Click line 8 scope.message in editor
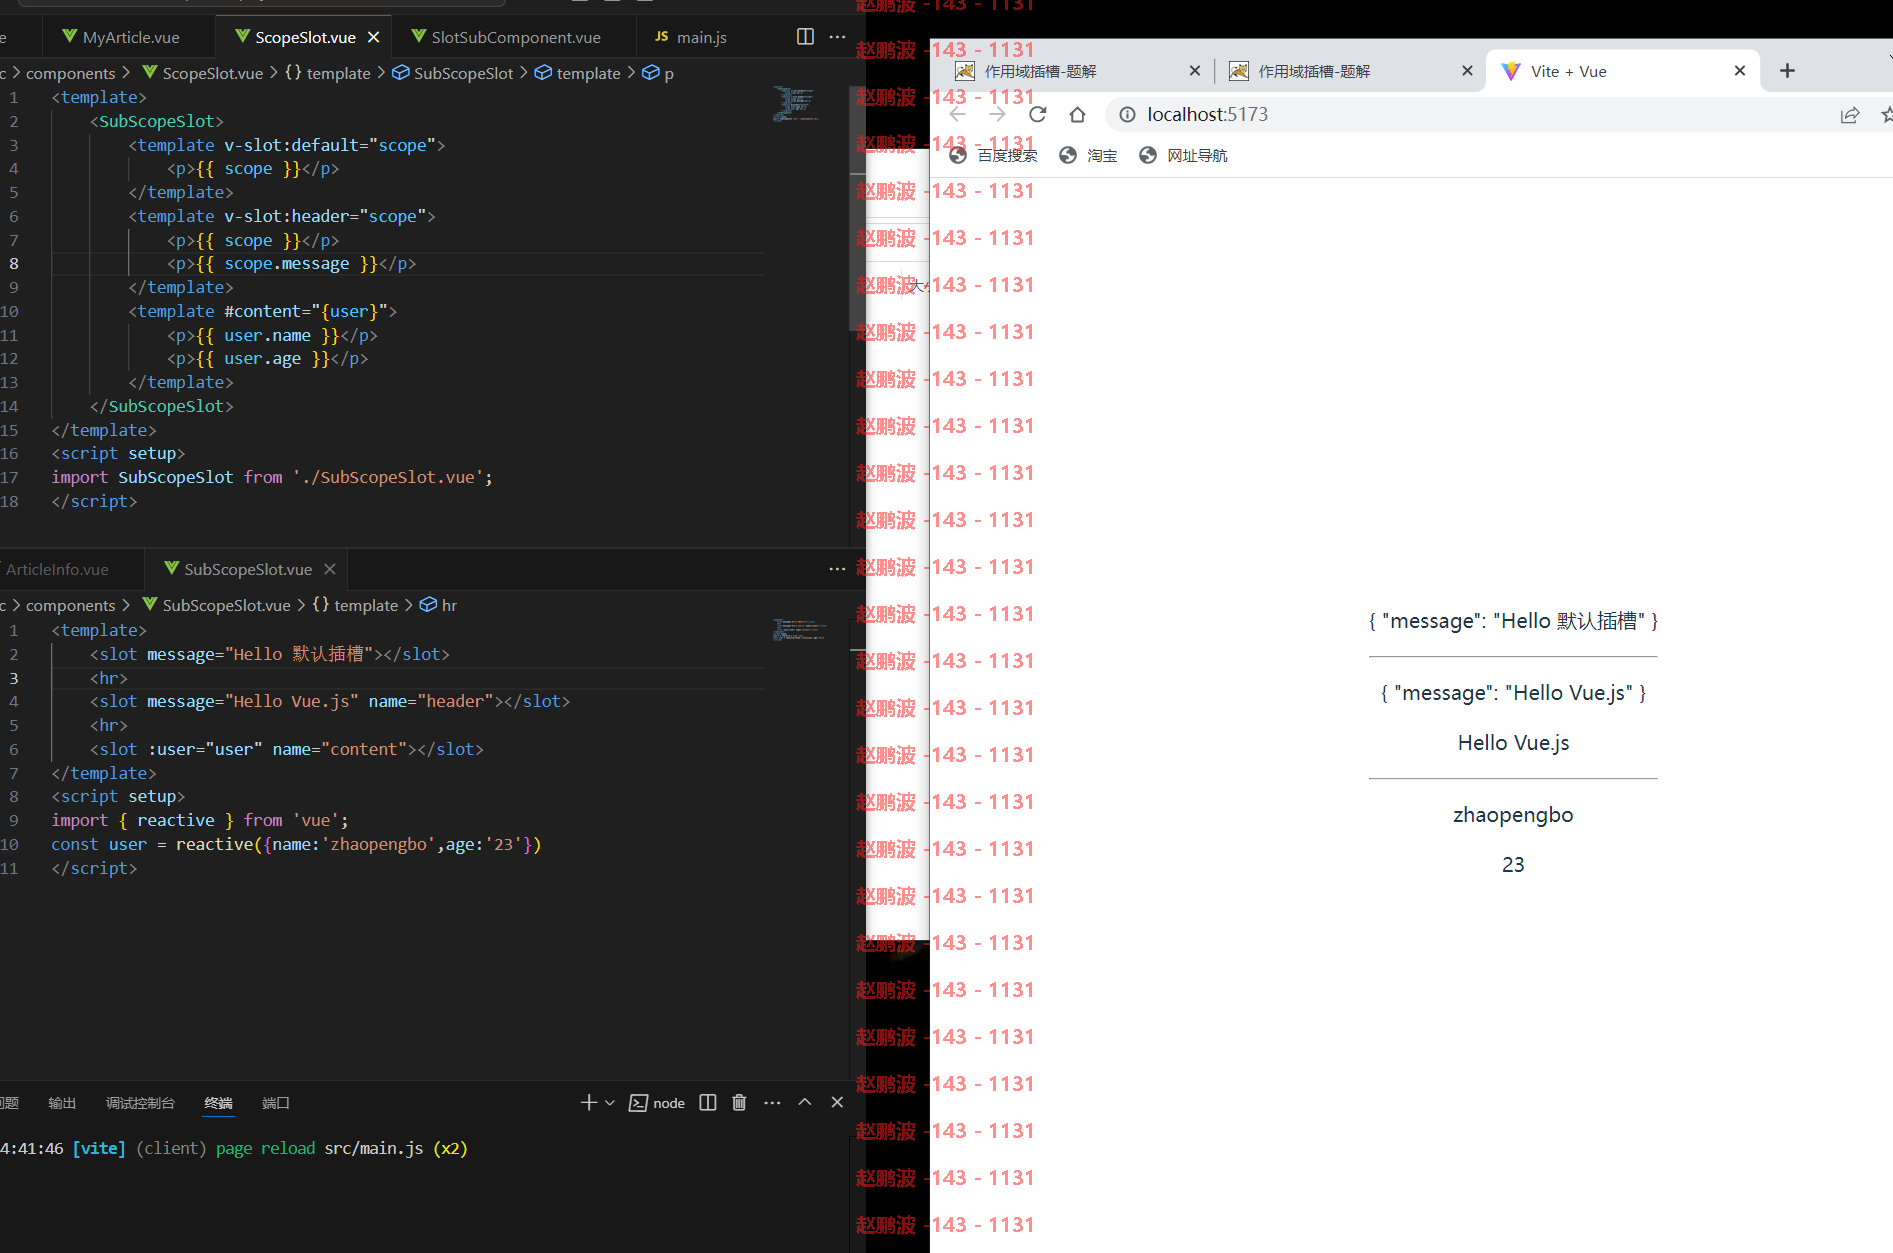Screen dimensions: 1893x1253 (x=287, y=264)
